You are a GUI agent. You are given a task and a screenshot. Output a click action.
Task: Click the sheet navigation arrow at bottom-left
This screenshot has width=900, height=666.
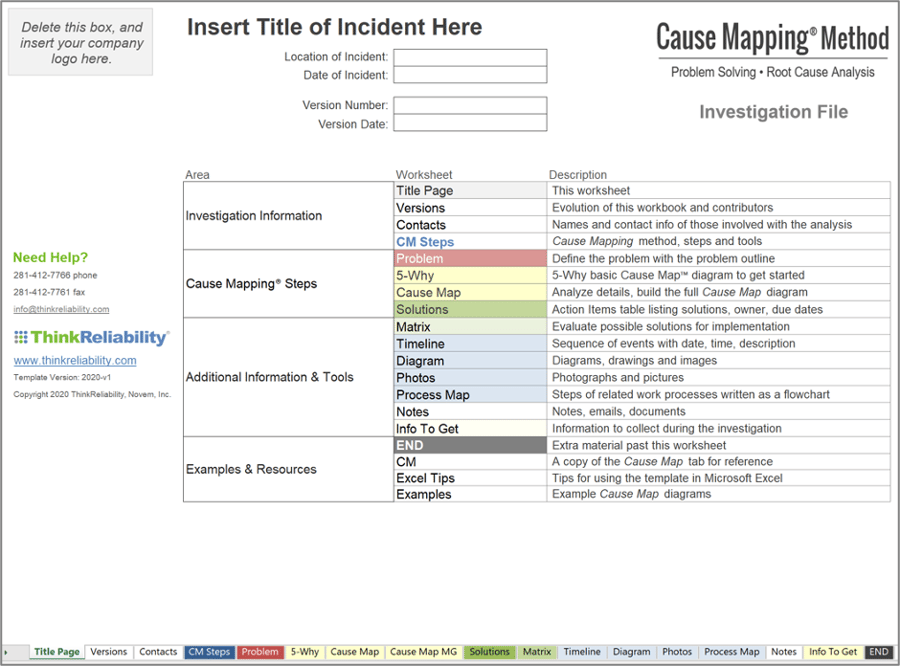click(7, 651)
